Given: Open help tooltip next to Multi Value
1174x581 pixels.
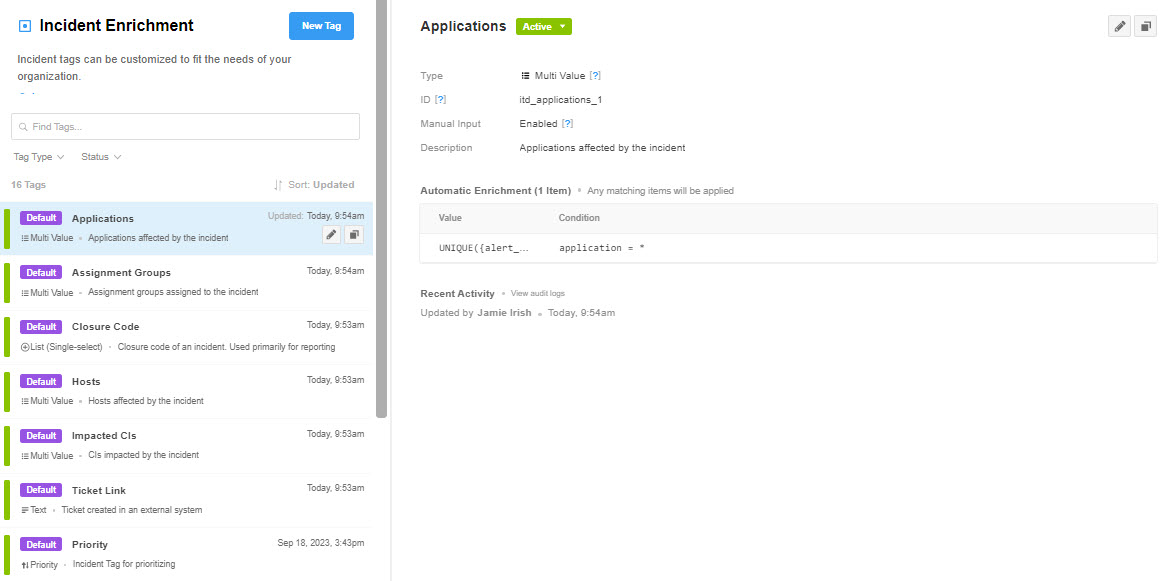Looking at the screenshot, I should click(595, 76).
